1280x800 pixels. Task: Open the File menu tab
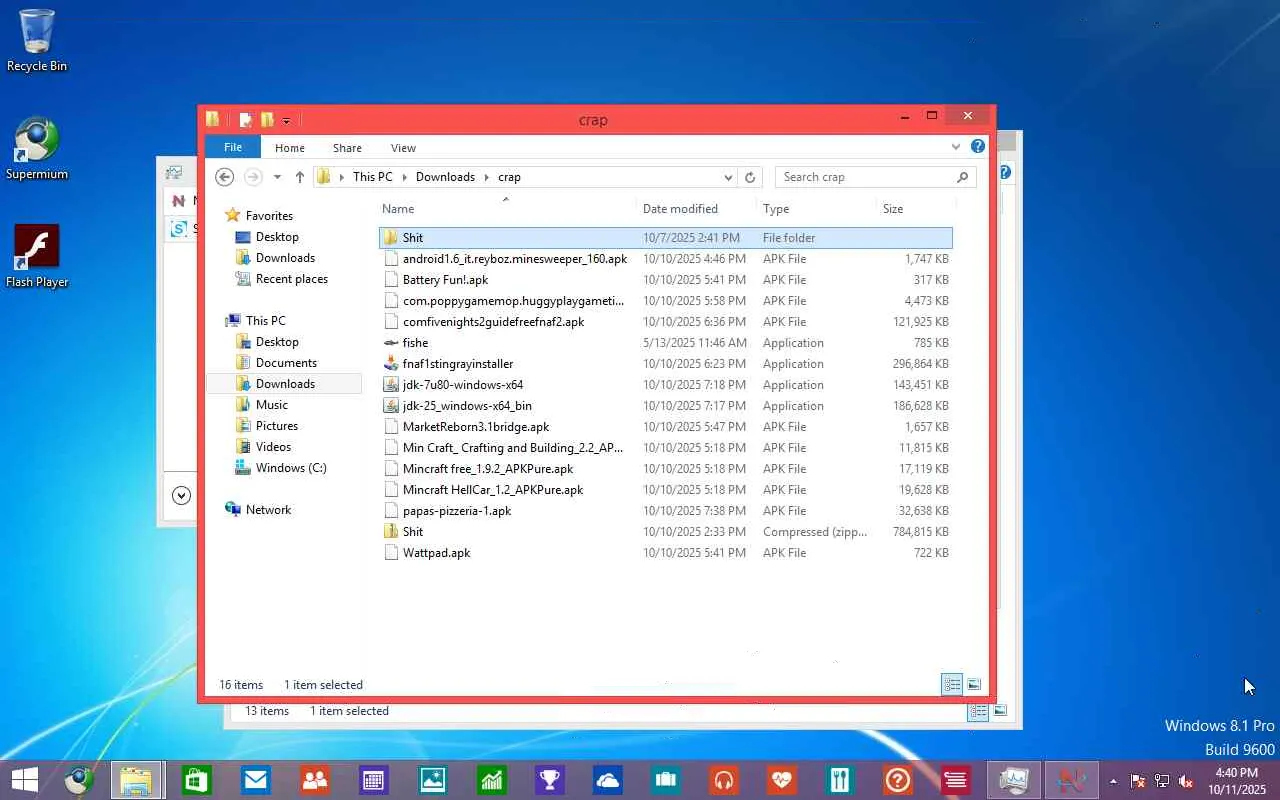coord(233,147)
